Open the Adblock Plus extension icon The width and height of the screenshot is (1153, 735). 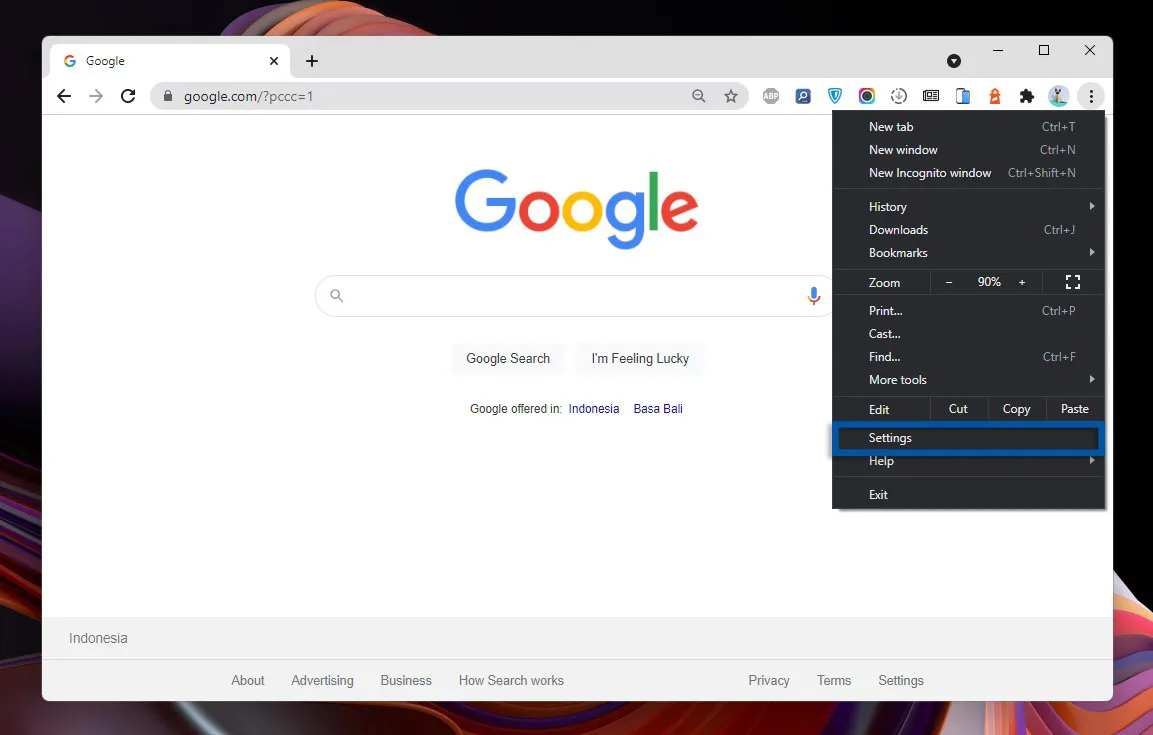point(770,95)
